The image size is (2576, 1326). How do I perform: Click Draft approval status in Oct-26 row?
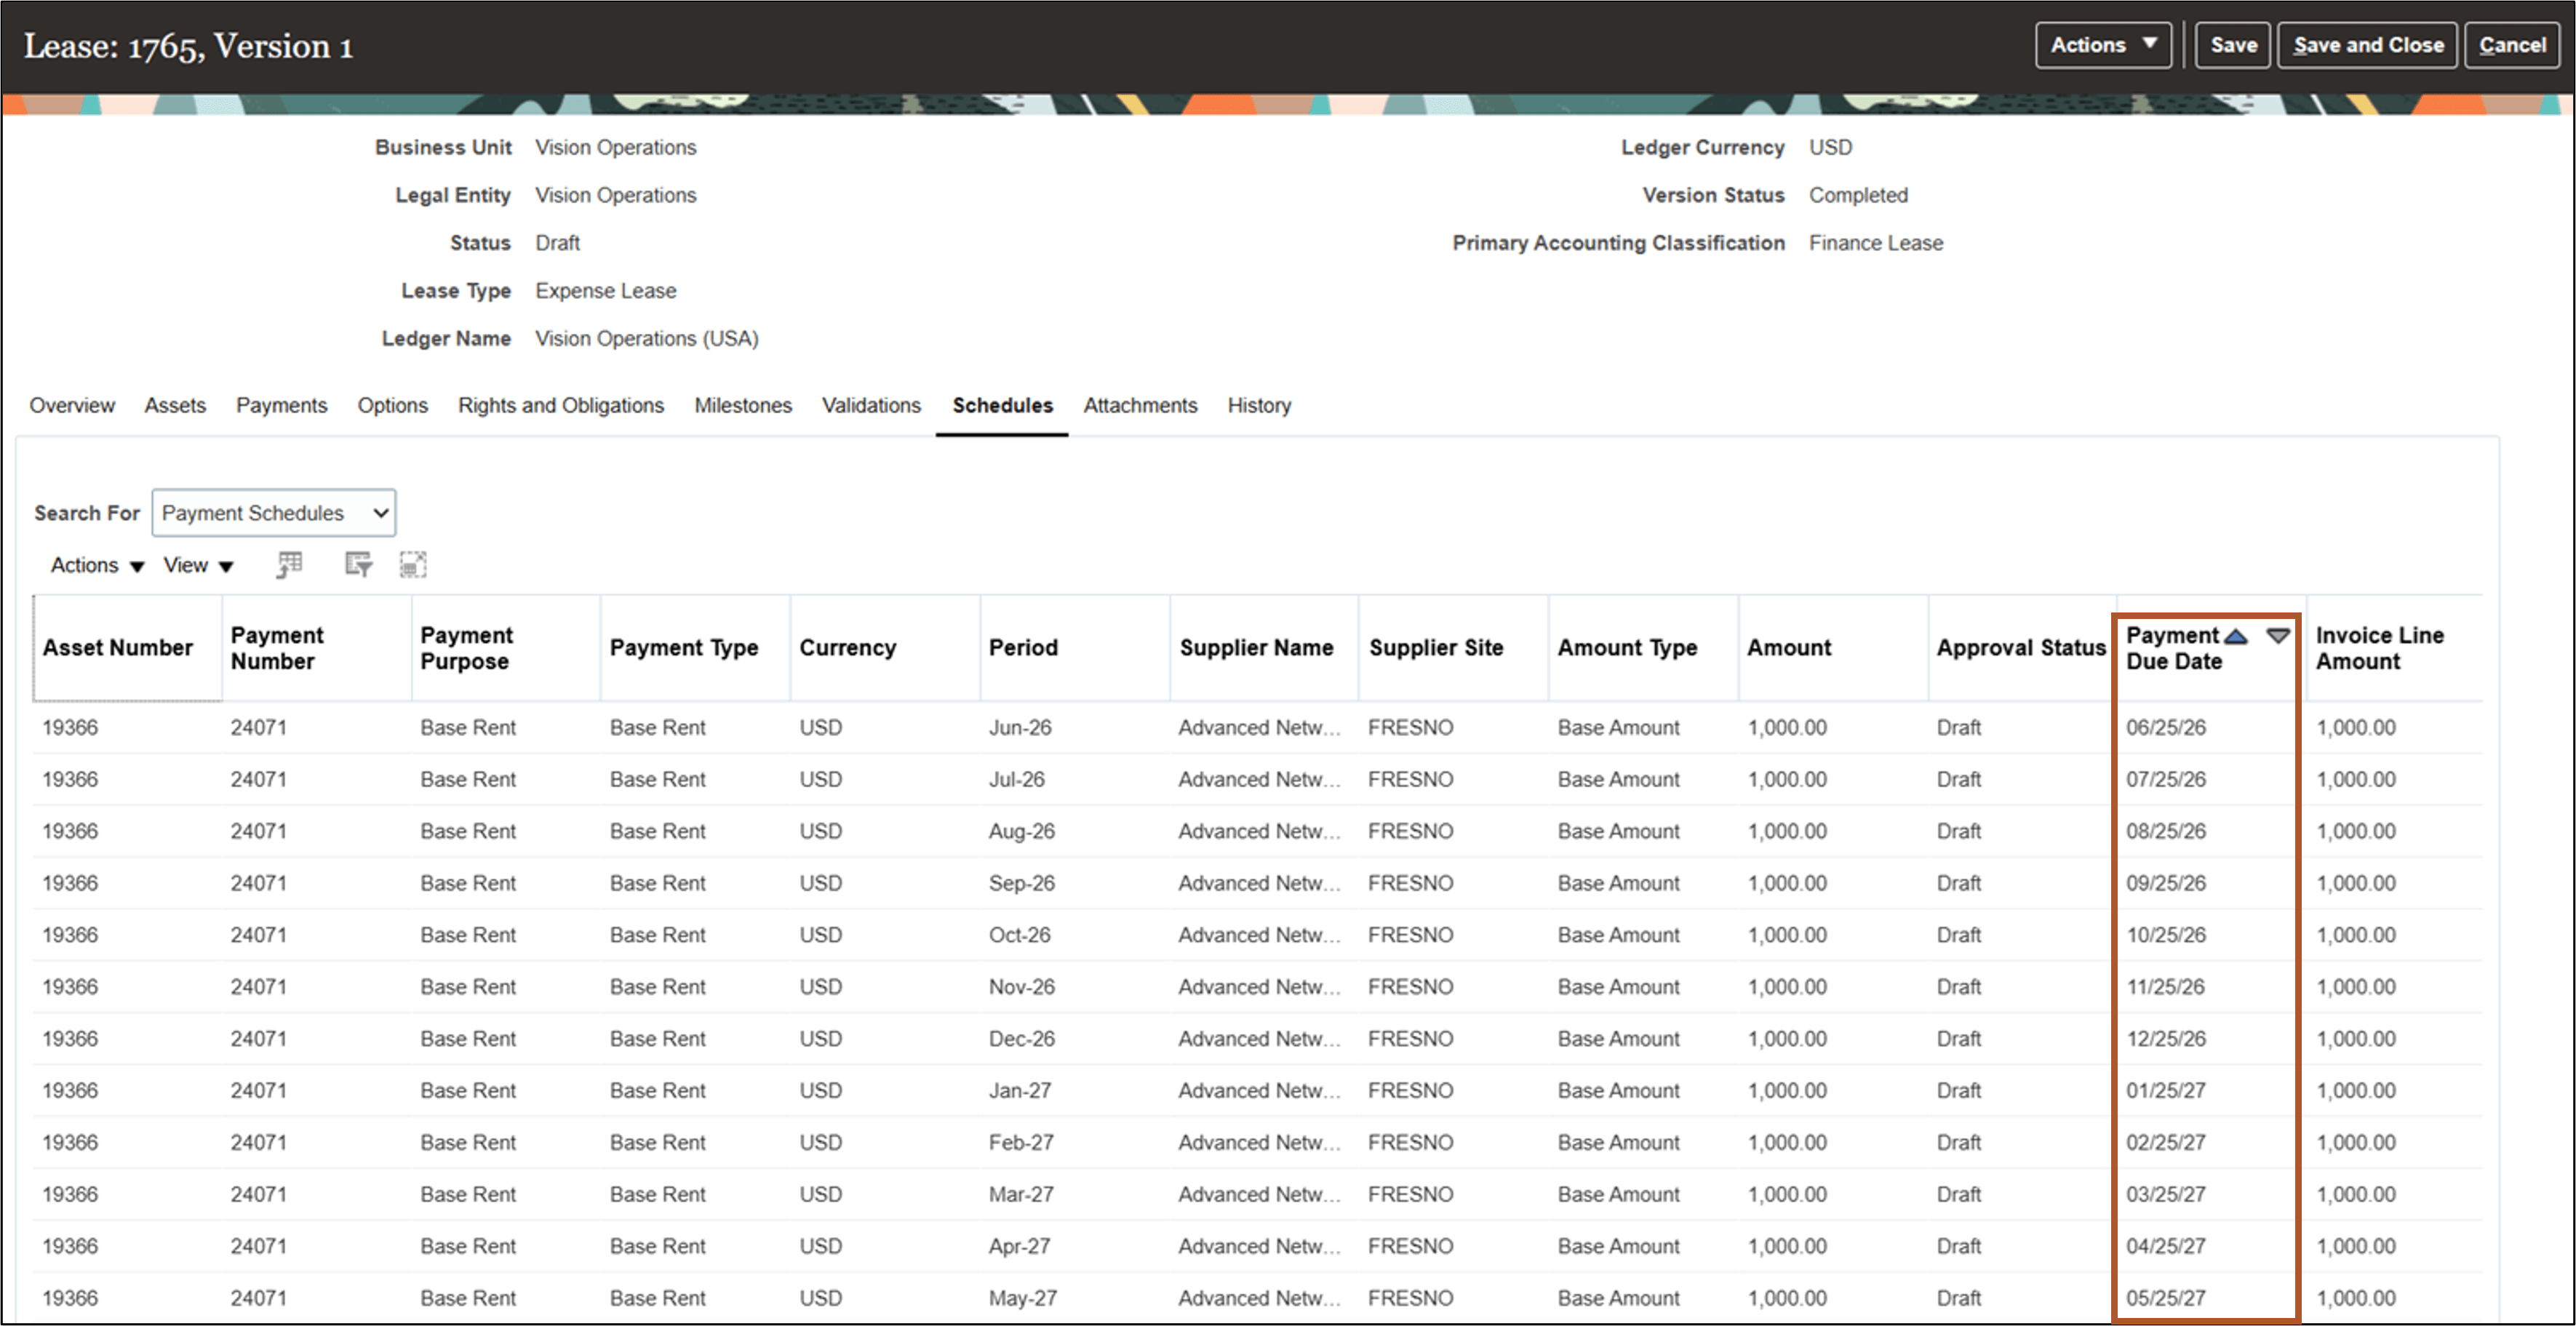1958,935
